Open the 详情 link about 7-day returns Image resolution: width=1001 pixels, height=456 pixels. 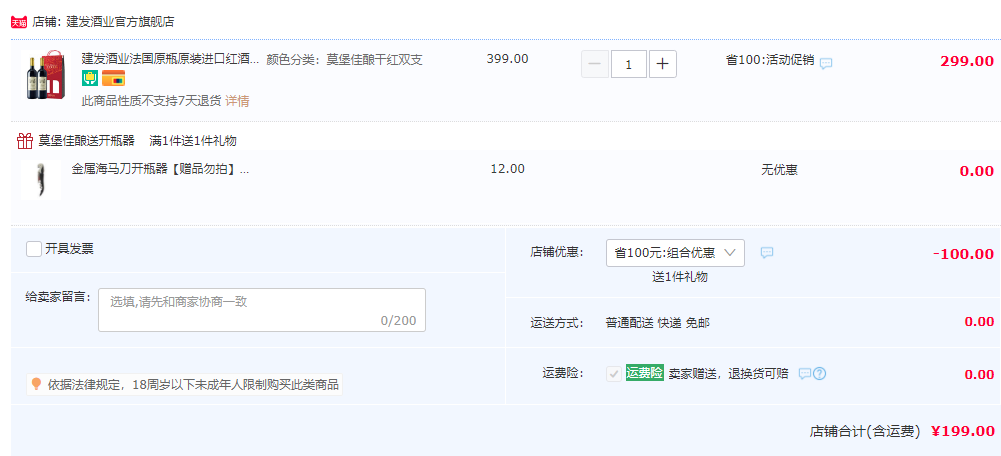pyautogui.click(x=237, y=101)
